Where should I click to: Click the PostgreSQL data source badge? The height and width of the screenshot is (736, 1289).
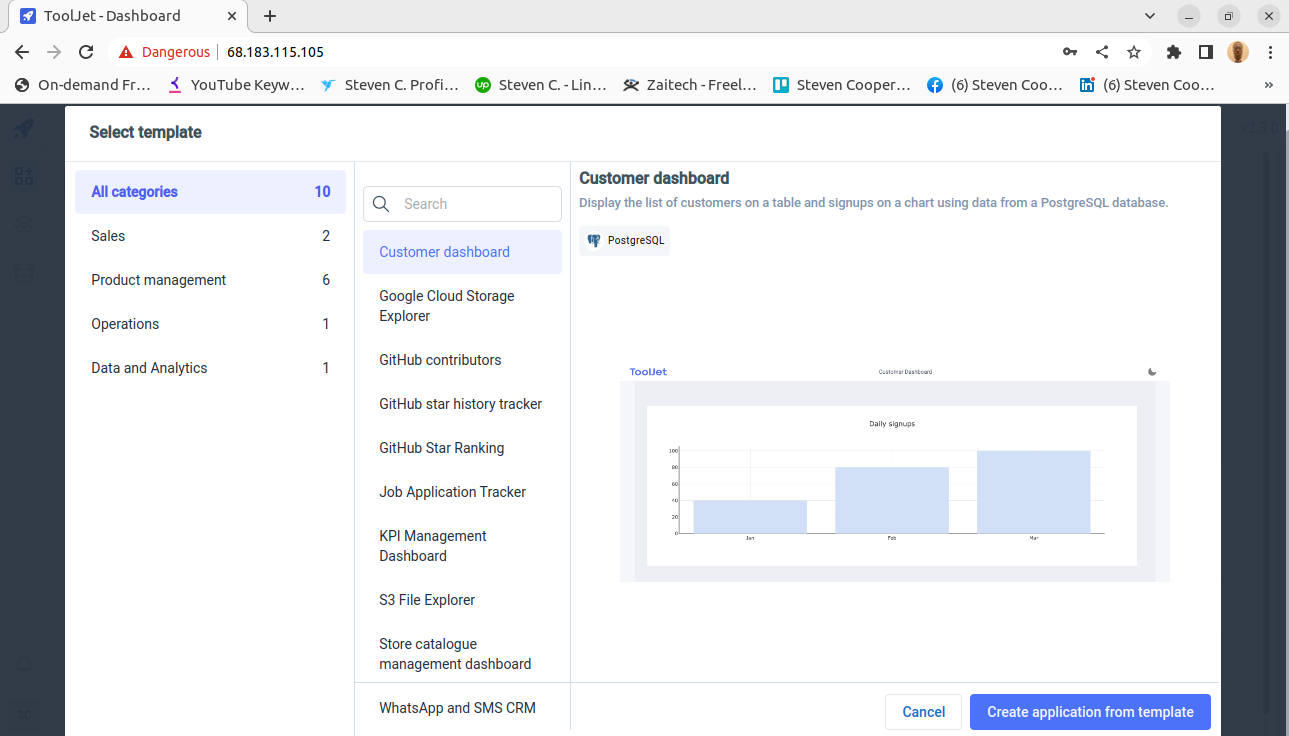coord(625,240)
